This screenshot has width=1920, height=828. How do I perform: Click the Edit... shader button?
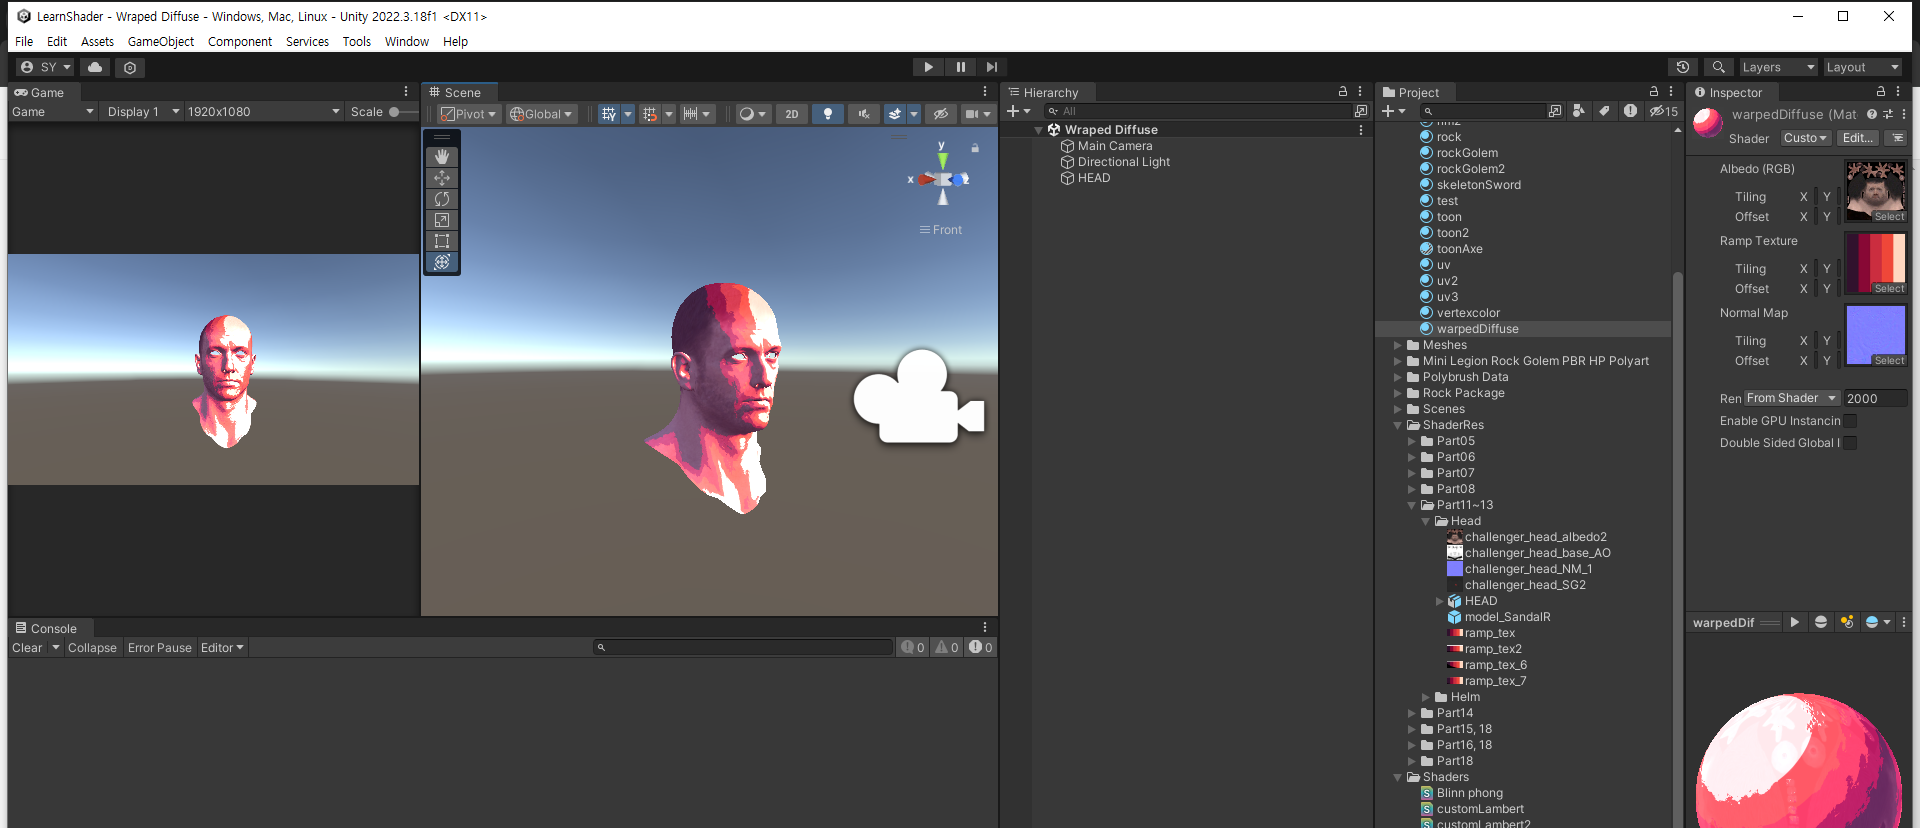point(1858,138)
